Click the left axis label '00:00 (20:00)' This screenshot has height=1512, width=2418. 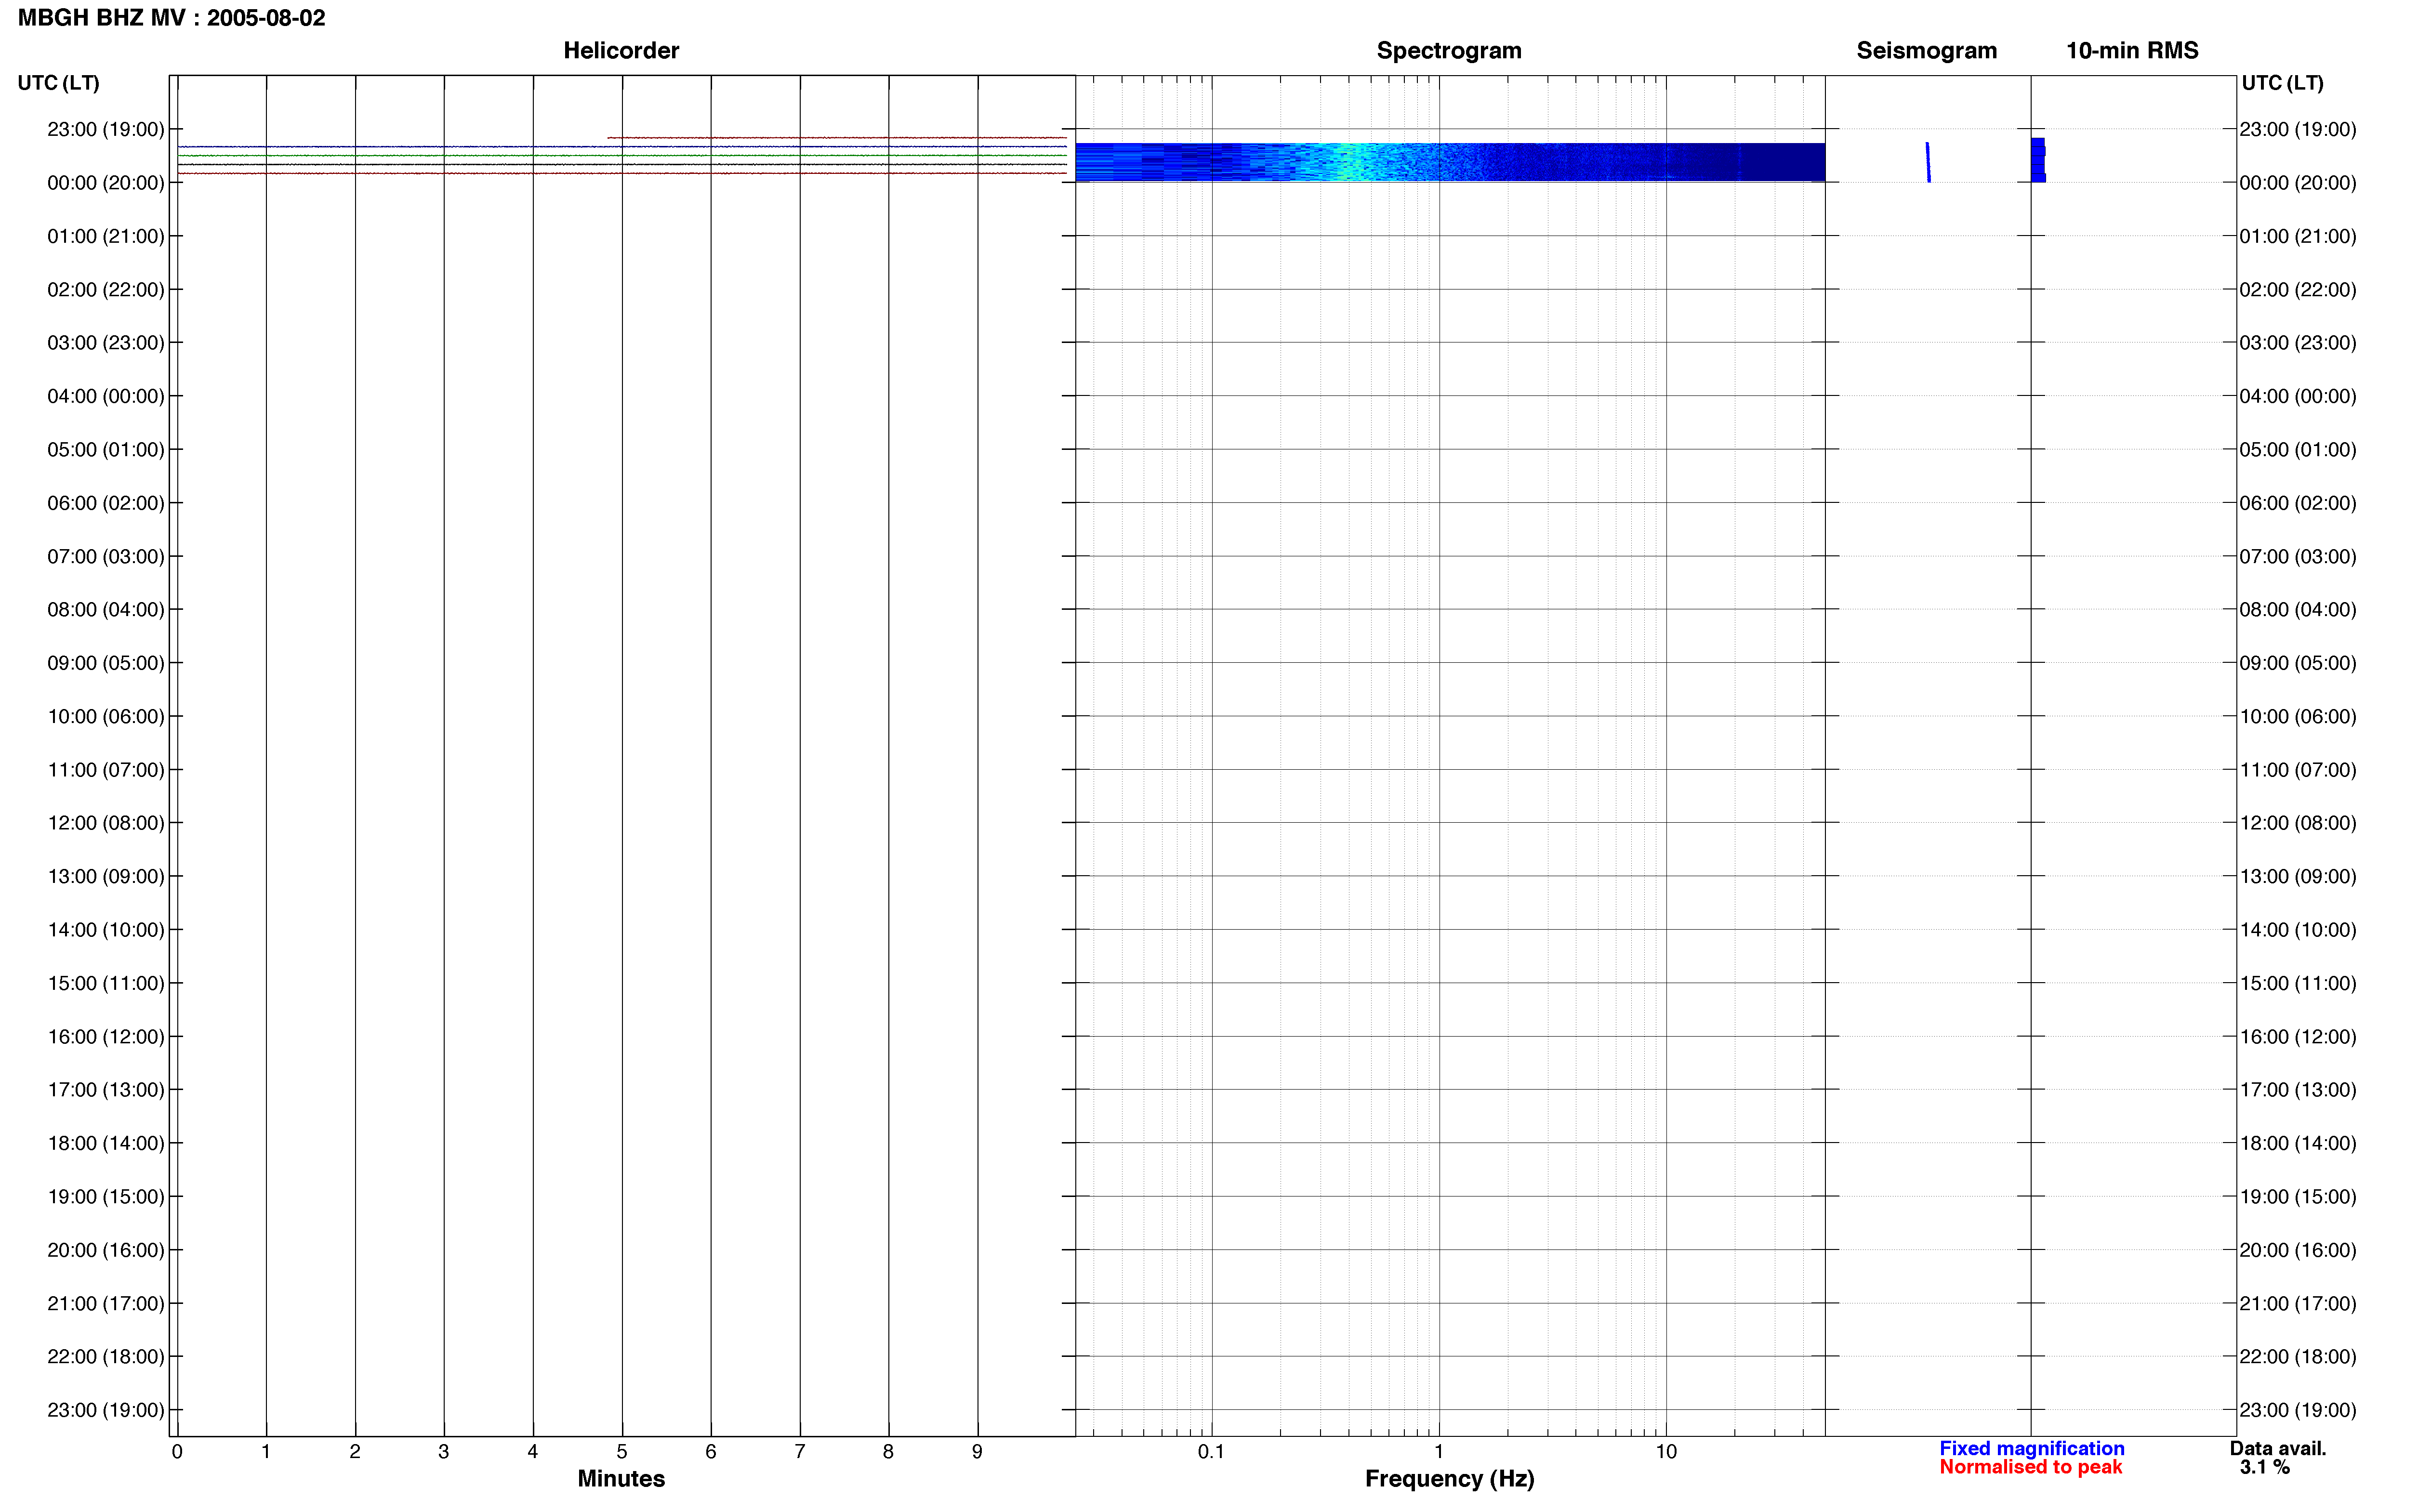106,183
